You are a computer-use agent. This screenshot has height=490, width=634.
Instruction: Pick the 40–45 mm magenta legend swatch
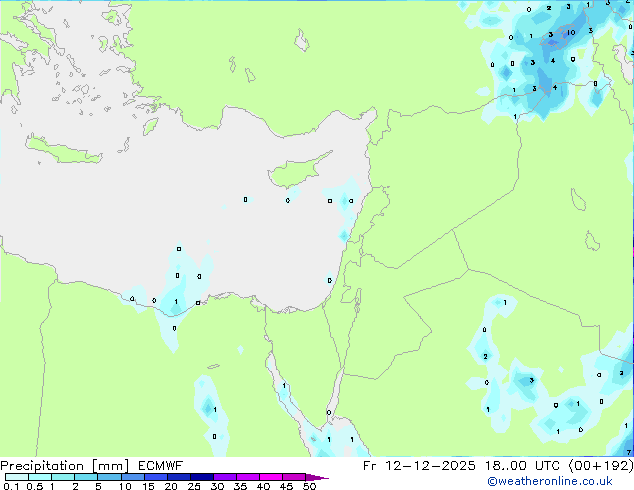[x=271, y=477]
